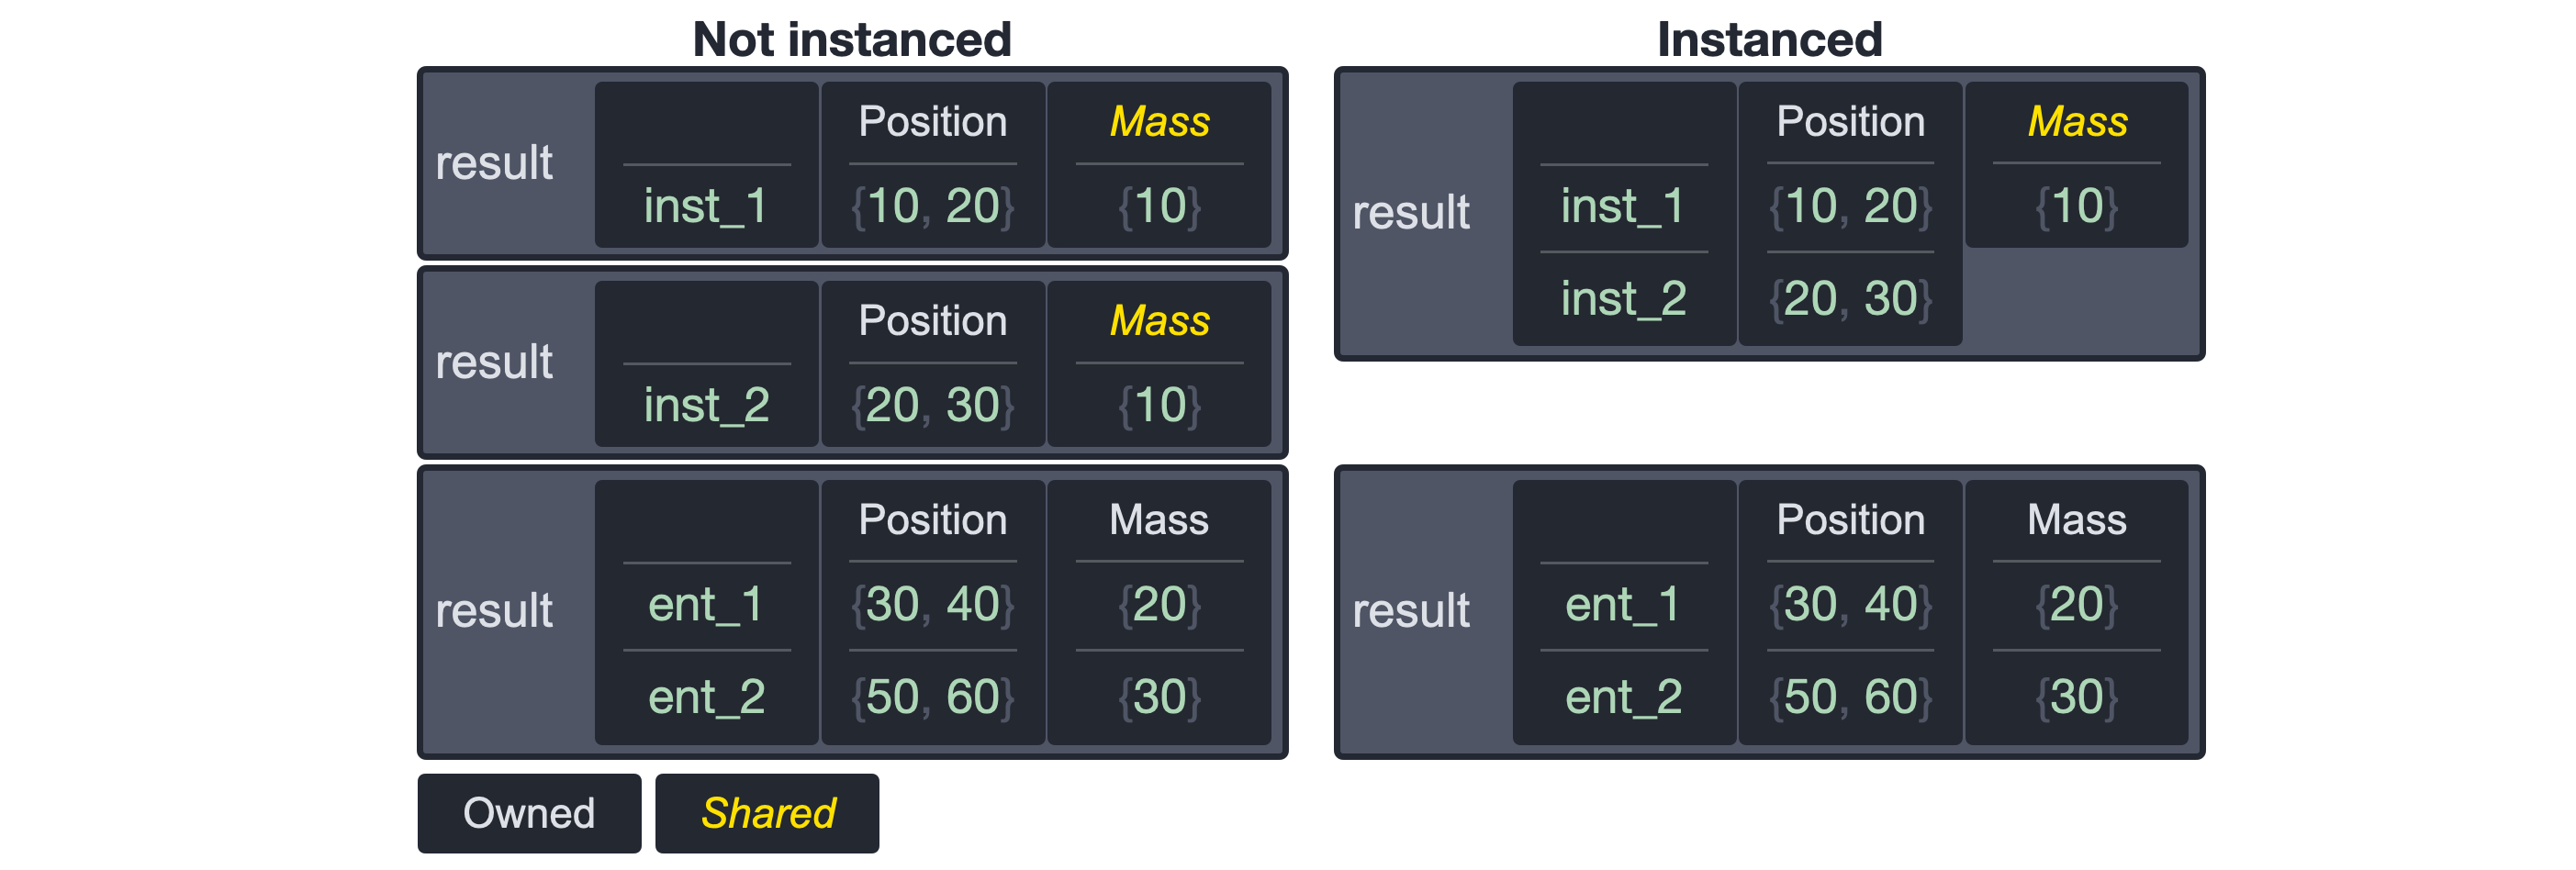Select the Not instanced heading
The image size is (2576, 870).
(851, 40)
